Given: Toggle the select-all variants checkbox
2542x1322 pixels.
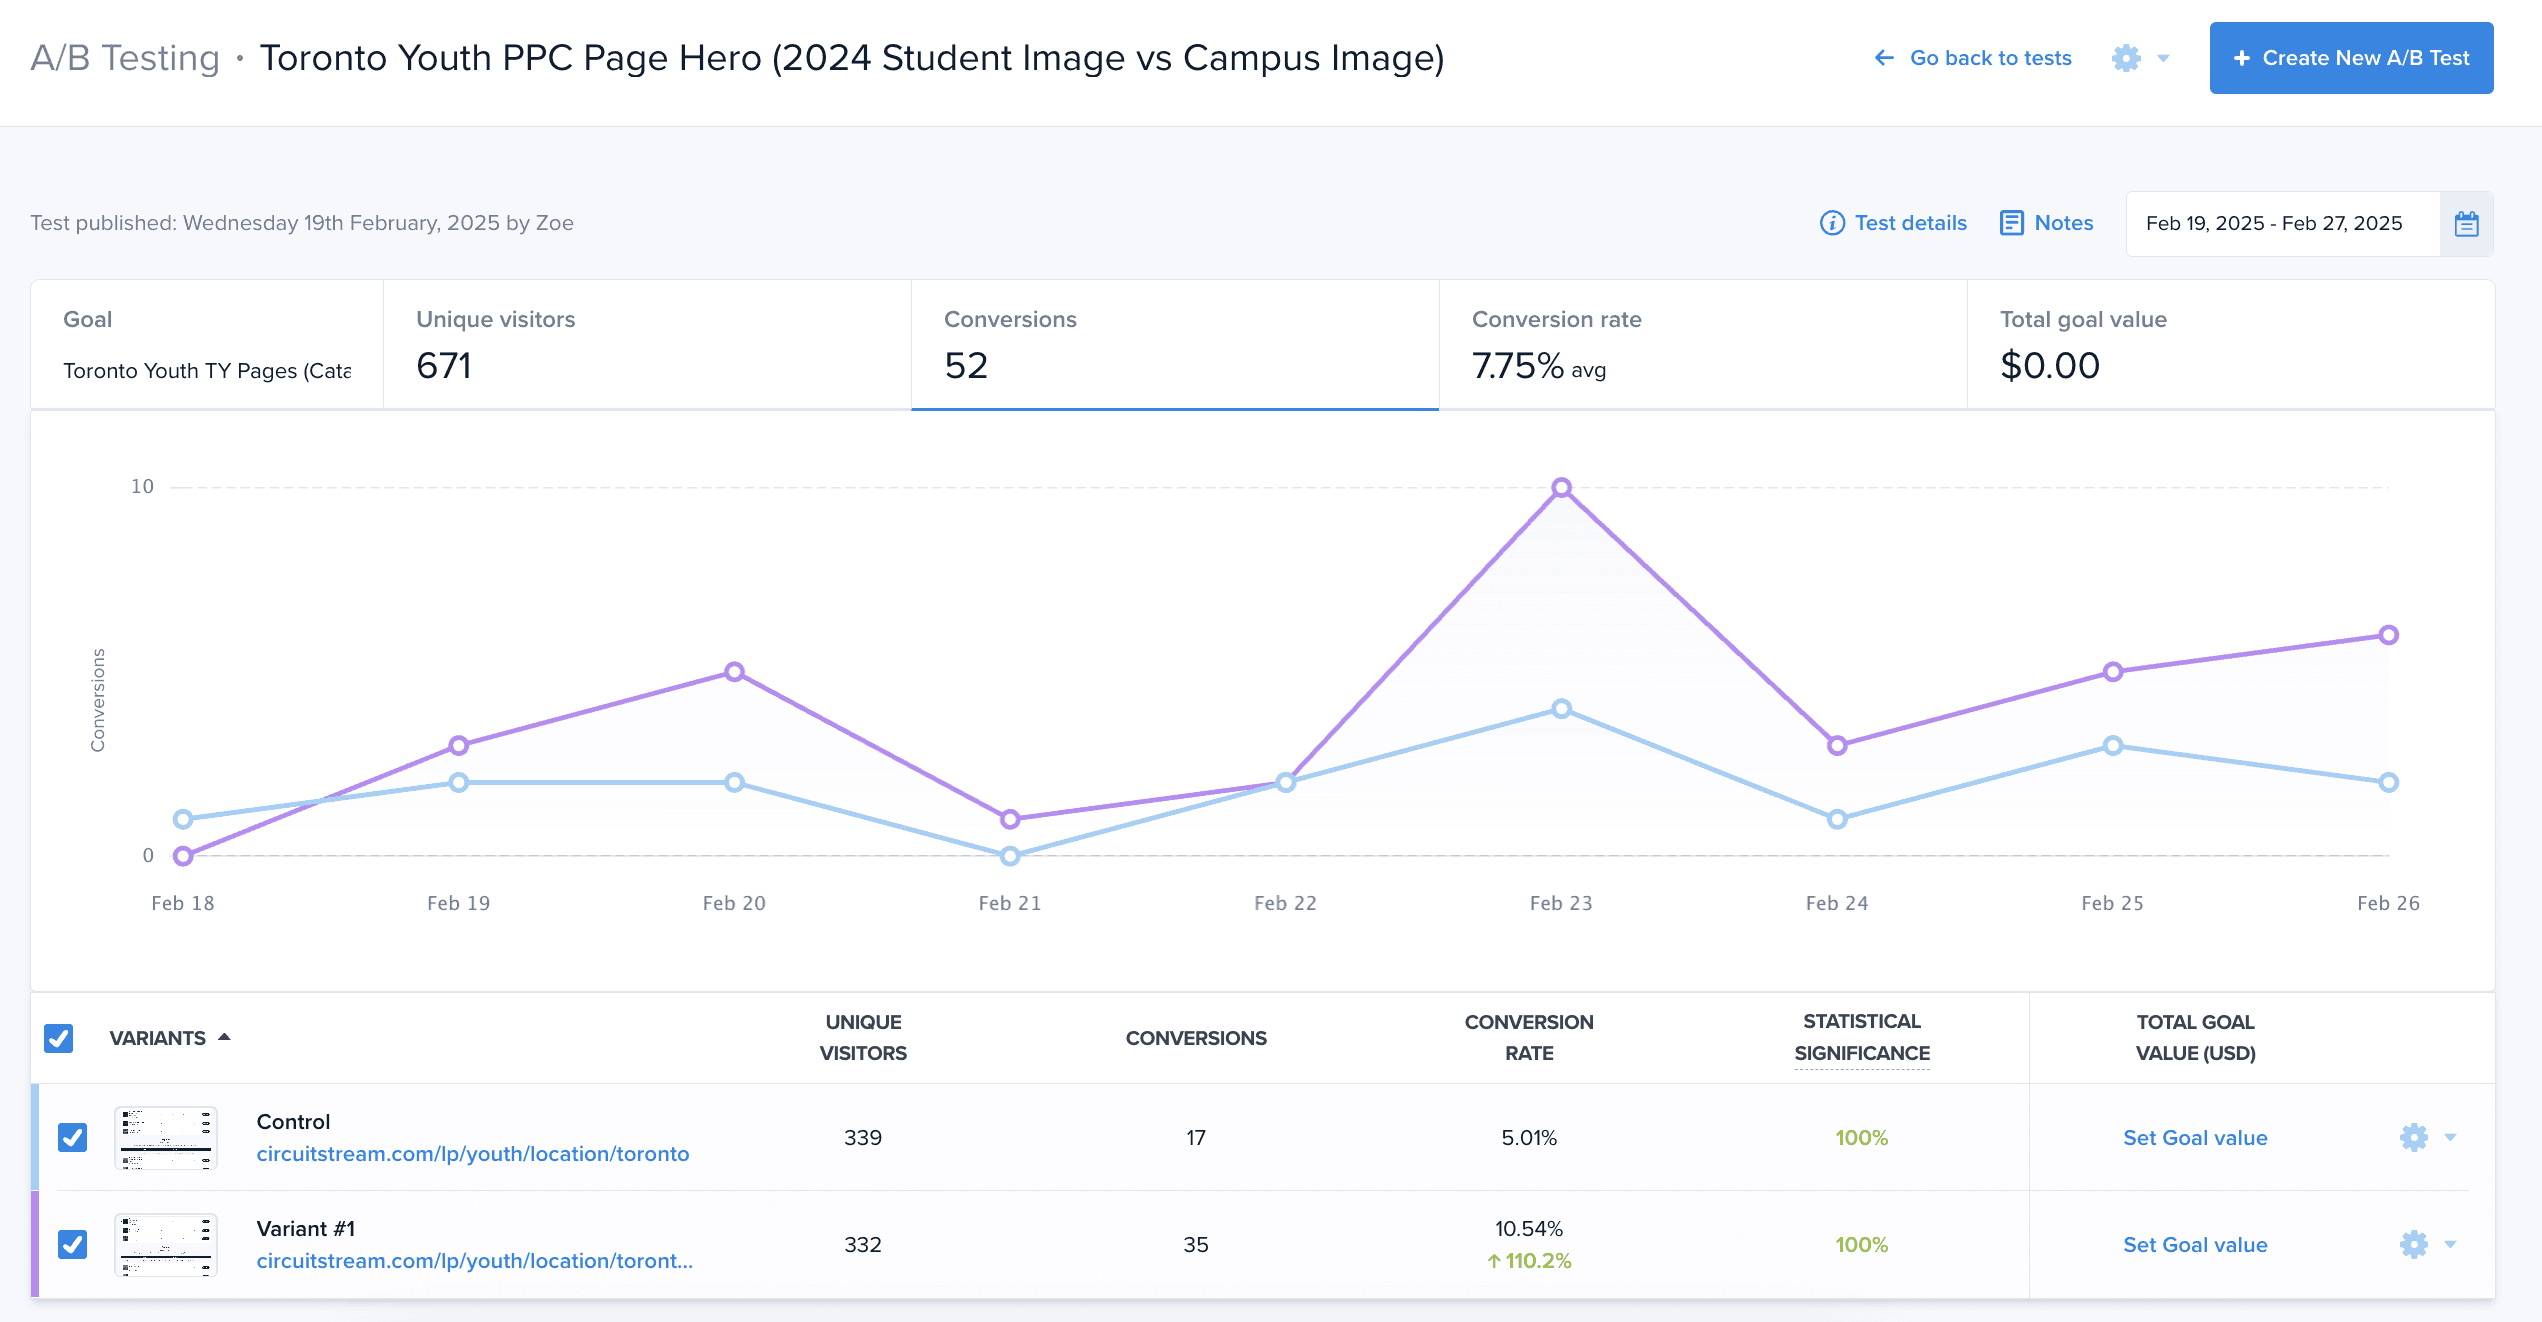Looking at the screenshot, I should point(59,1038).
